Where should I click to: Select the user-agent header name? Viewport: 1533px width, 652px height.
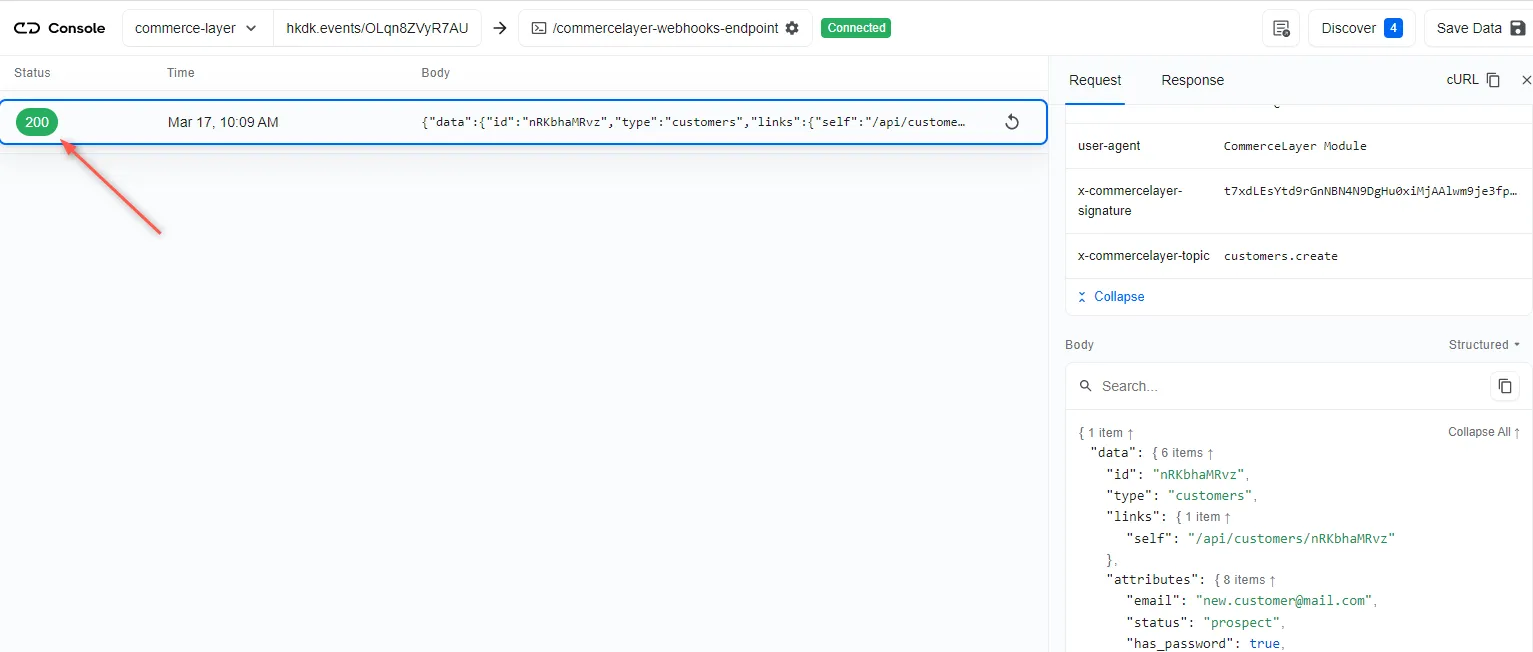pos(1109,146)
